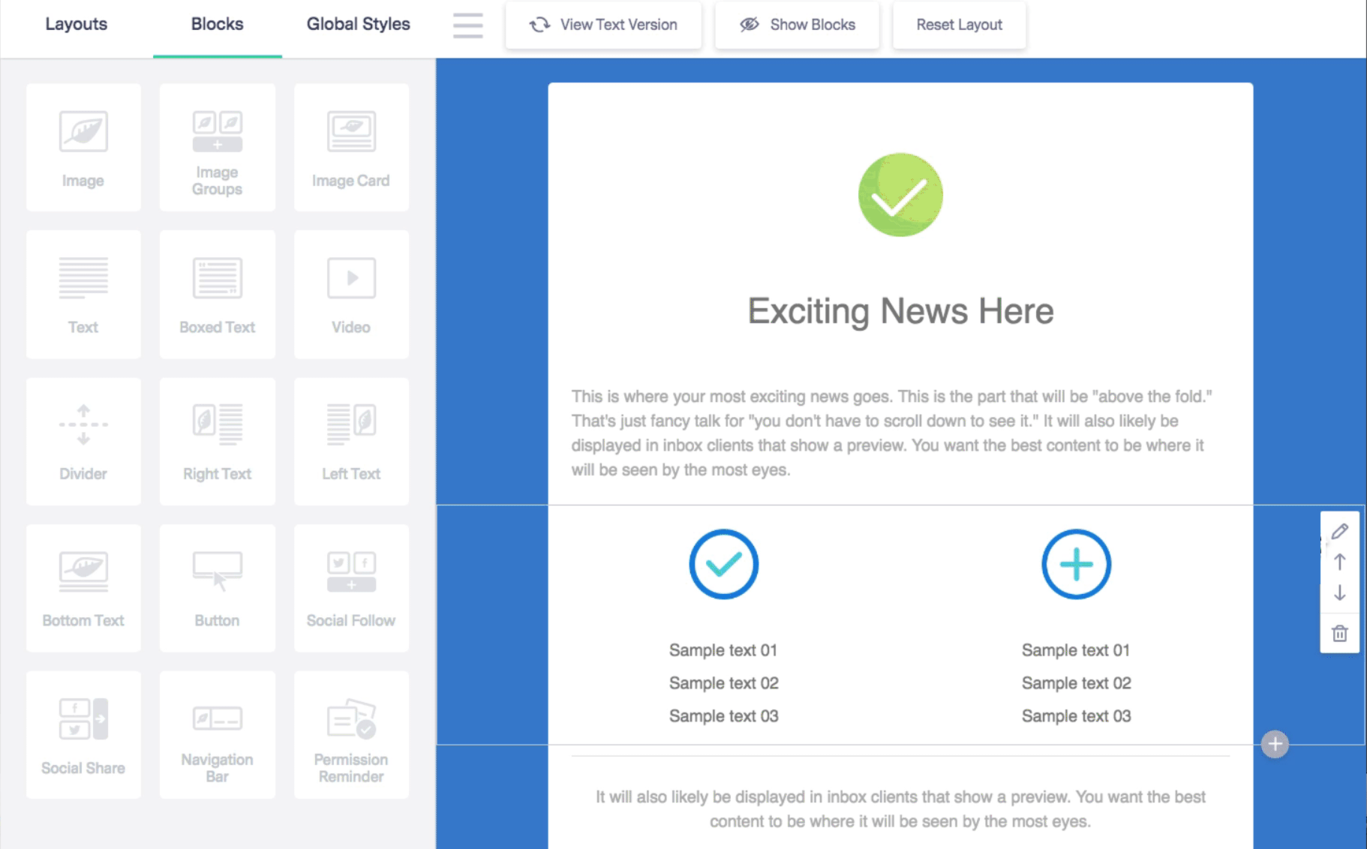Viewport: 1367px width, 849px height.
Task: Click the footer paragraph 'It will also likely be displayed'
Action: point(900,809)
